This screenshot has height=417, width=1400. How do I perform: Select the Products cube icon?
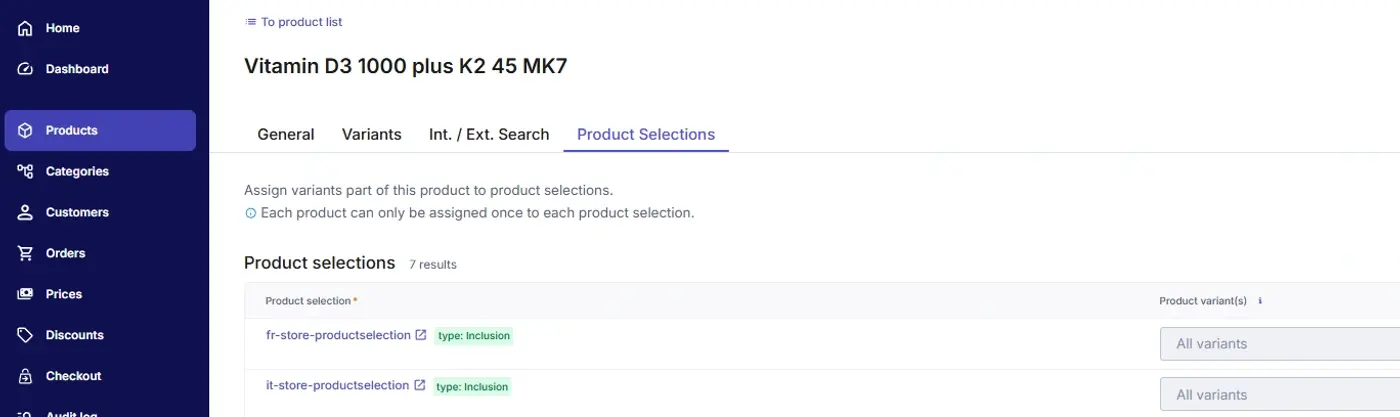[x=26, y=130]
